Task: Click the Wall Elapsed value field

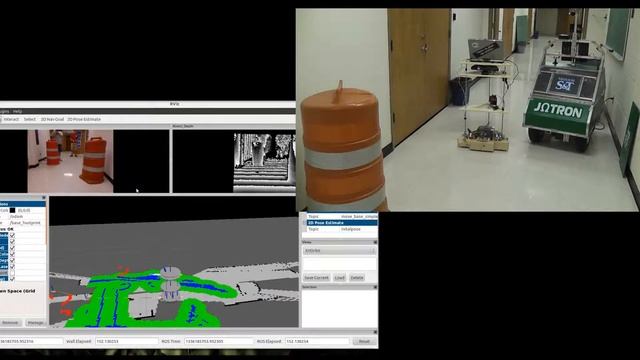Action: 126,341
